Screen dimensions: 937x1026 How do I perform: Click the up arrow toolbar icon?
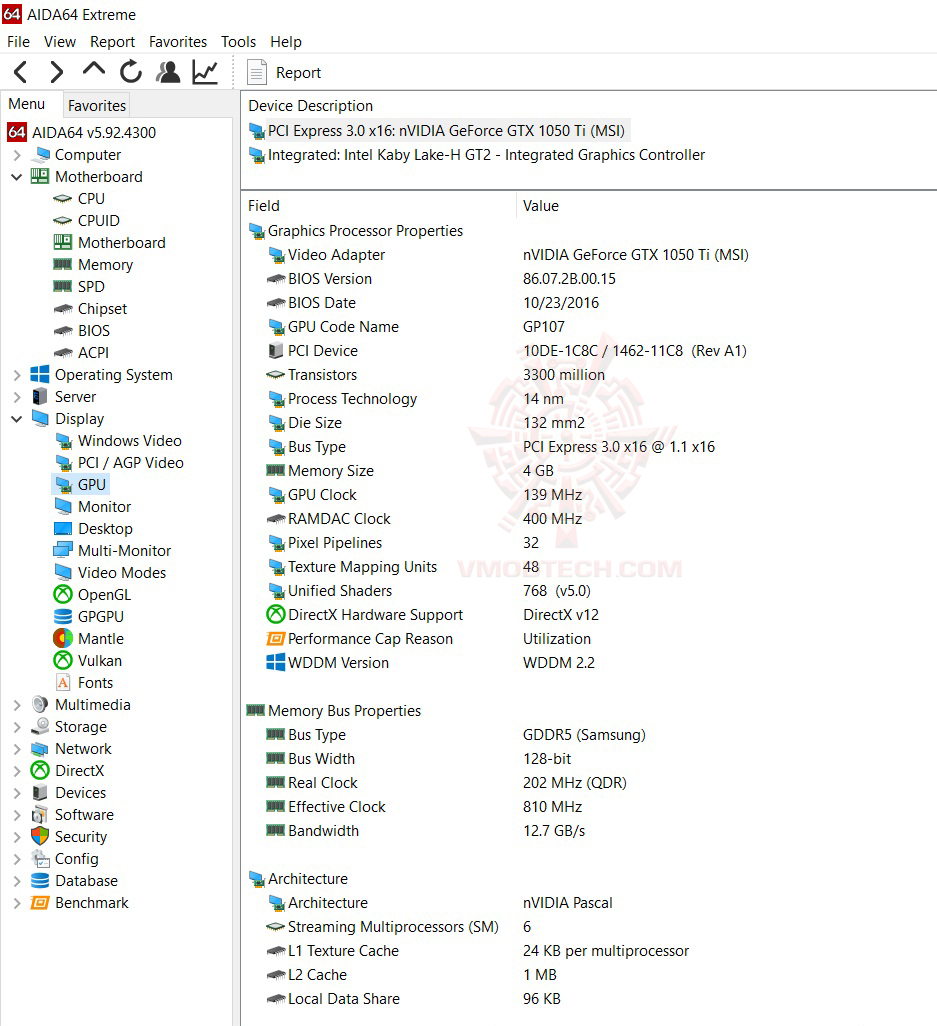tap(93, 71)
